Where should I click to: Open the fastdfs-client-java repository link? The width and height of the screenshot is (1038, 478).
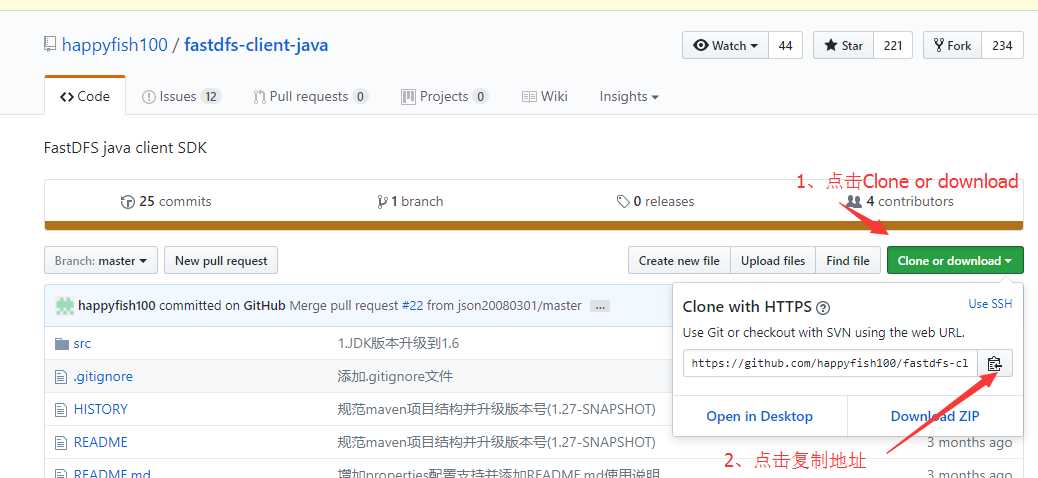256,45
